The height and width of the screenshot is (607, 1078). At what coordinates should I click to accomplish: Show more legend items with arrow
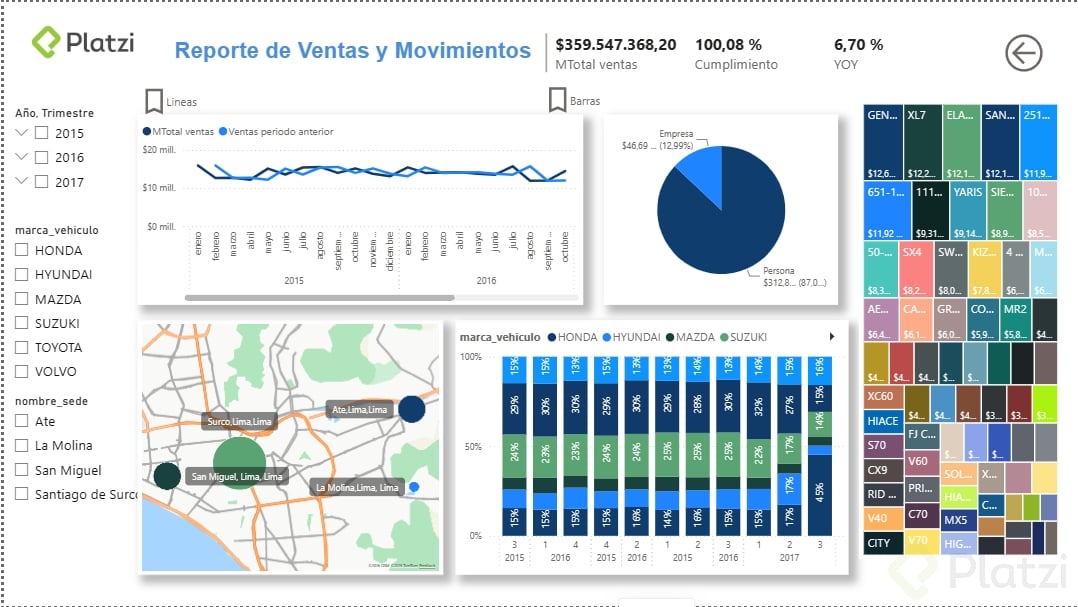click(832, 337)
